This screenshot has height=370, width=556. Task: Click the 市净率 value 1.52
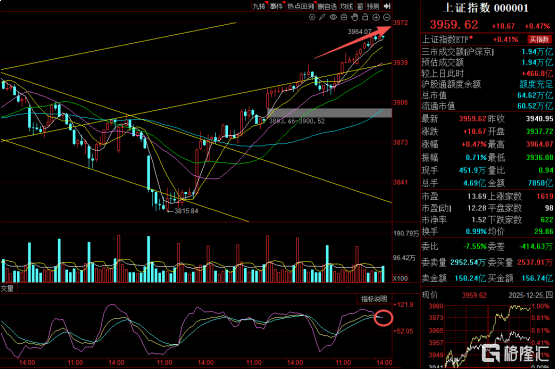point(479,220)
